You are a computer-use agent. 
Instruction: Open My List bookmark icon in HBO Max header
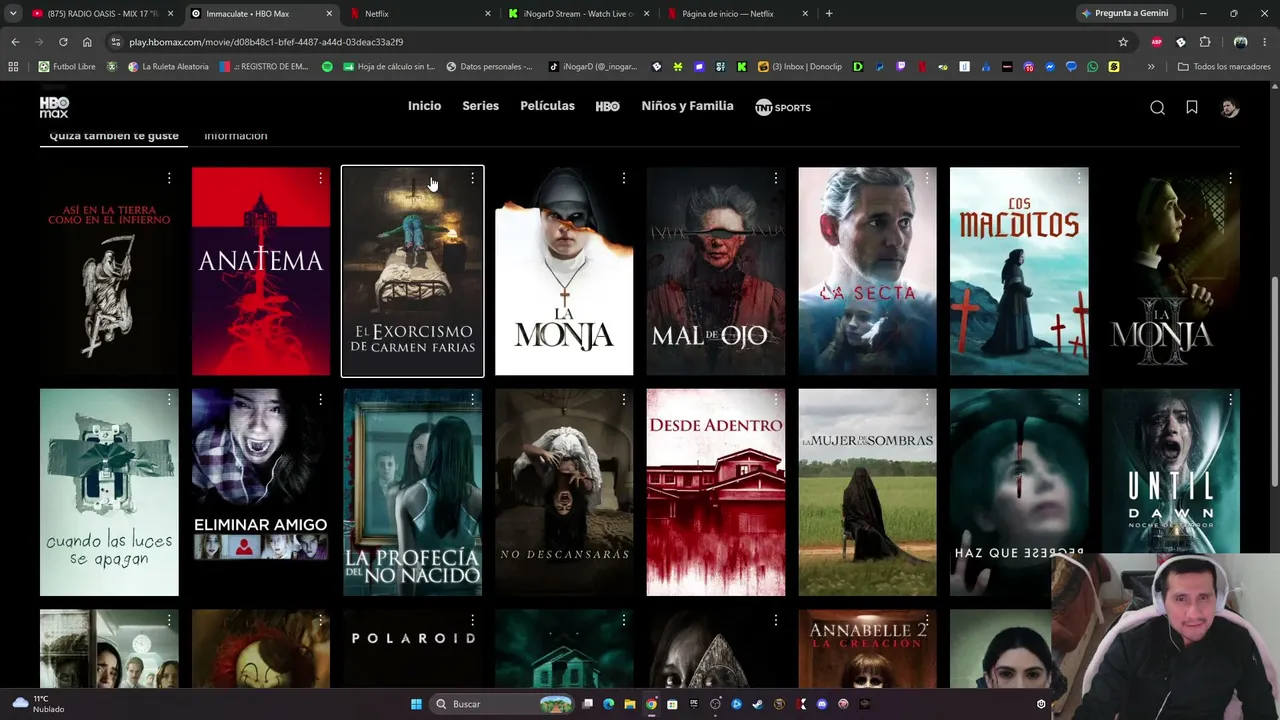click(1192, 107)
